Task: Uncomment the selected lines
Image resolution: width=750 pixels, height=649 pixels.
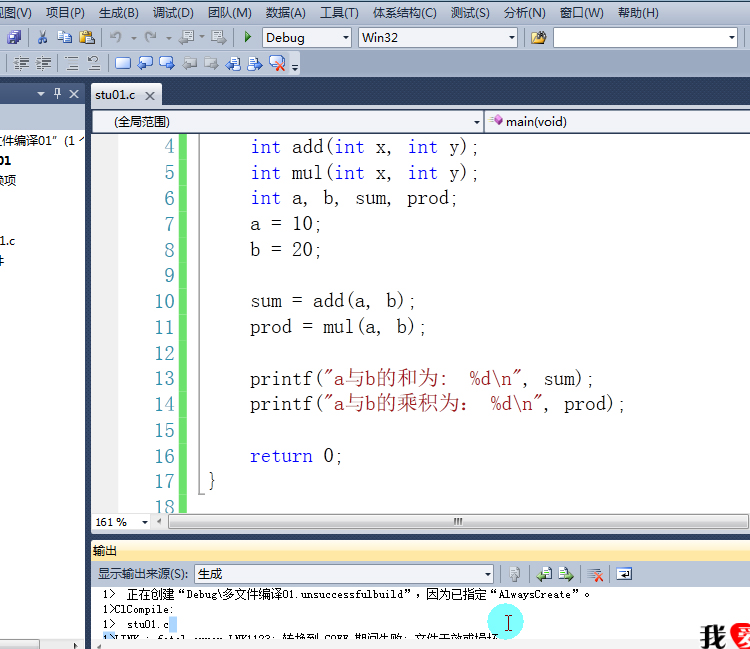Action: (x=94, y=63)
